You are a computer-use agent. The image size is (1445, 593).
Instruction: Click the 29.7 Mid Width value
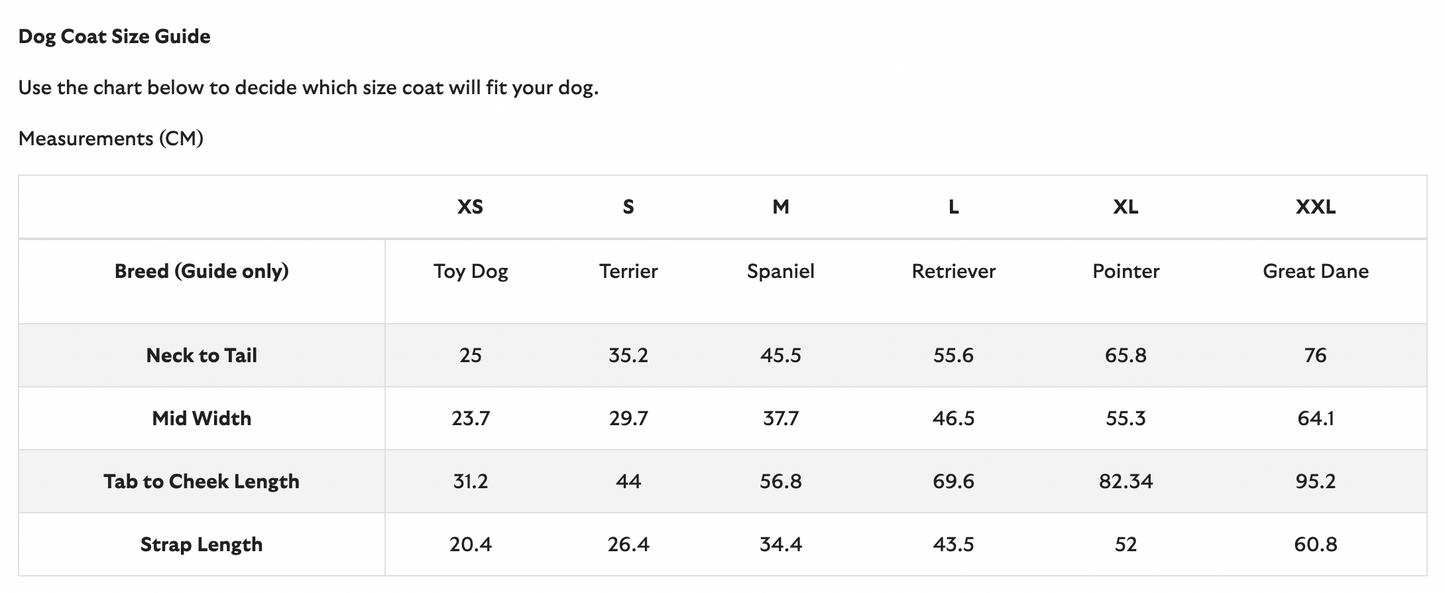pos(628,418)
